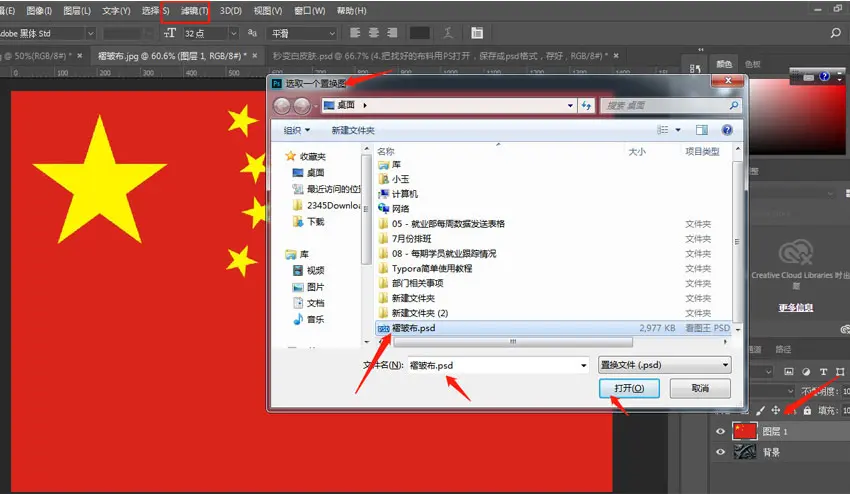The image size is (850, 494).
Task: Click the 新建文件夹 new folder button
Action: 353,130
